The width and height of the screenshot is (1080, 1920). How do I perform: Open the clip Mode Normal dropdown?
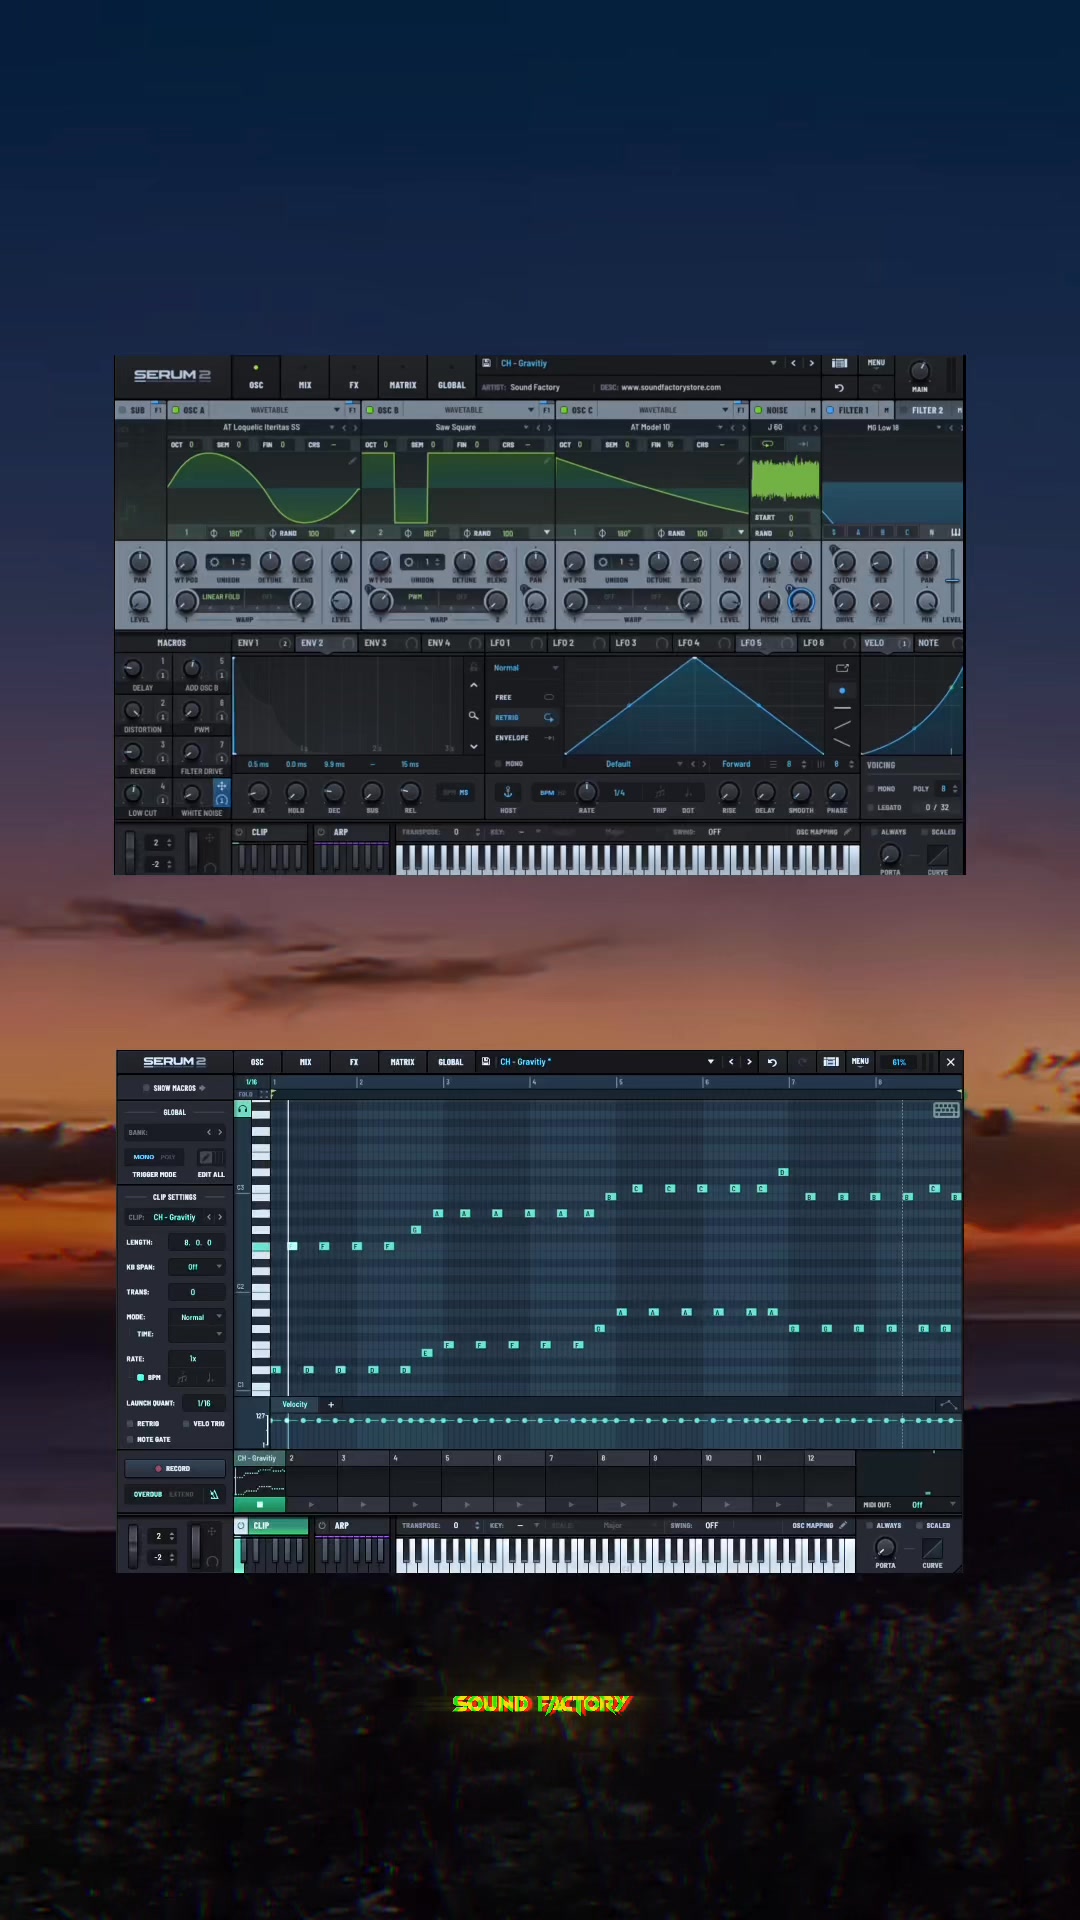point(196,1317)
